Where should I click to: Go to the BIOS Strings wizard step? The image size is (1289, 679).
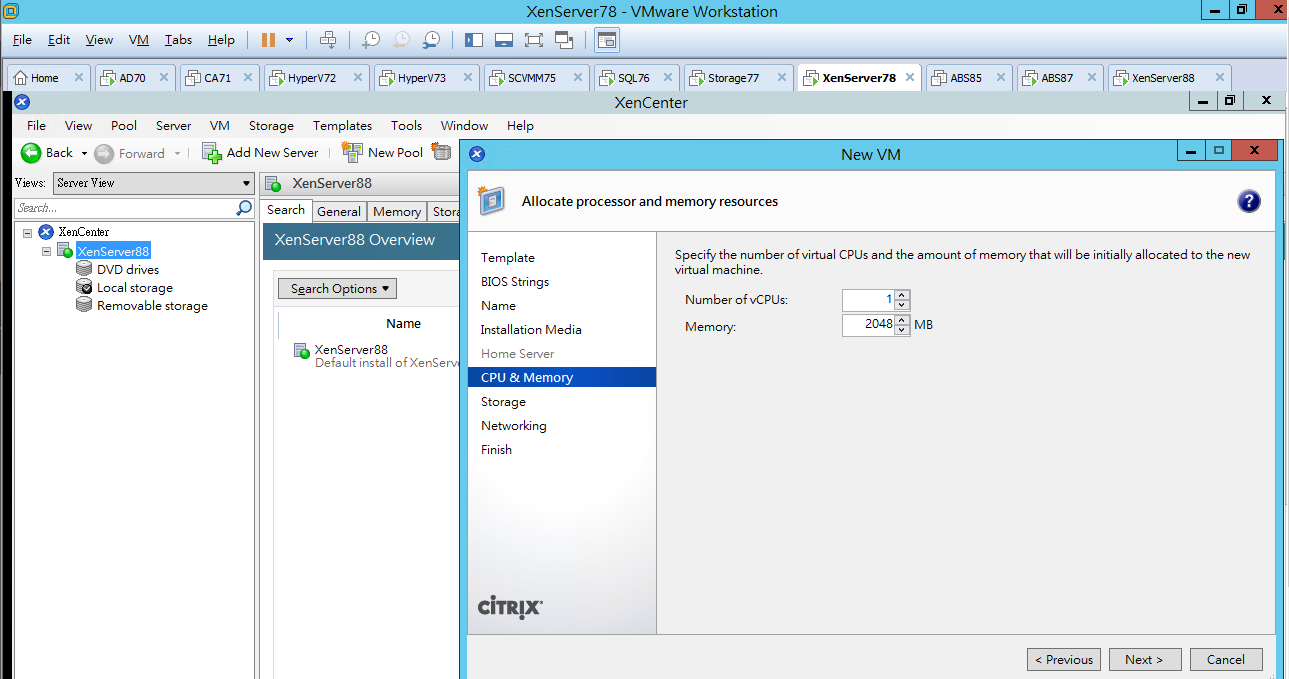point(515,281)
